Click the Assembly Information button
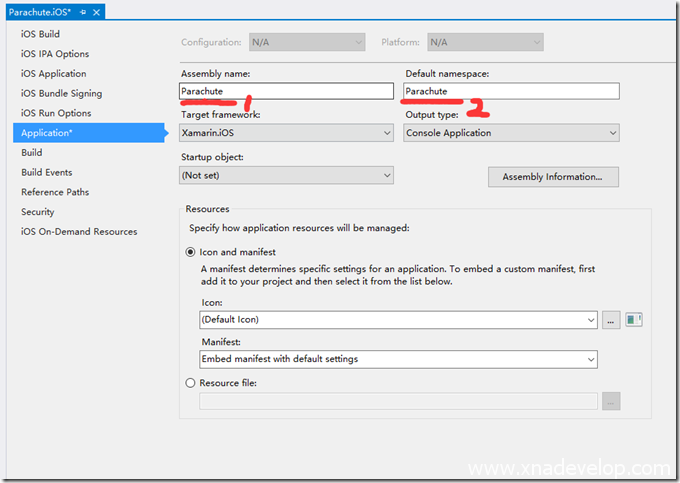The image size is (680, 483). 553,177
